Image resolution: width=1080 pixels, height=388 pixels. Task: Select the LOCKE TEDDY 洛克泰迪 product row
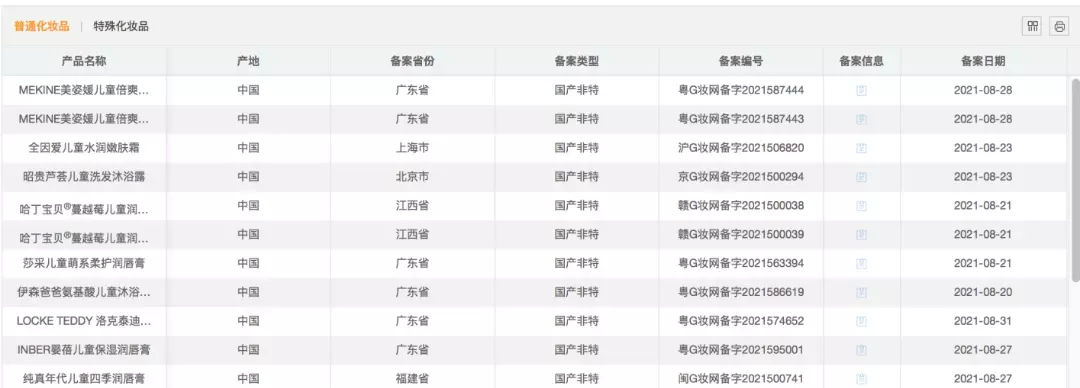click(534, 321)
